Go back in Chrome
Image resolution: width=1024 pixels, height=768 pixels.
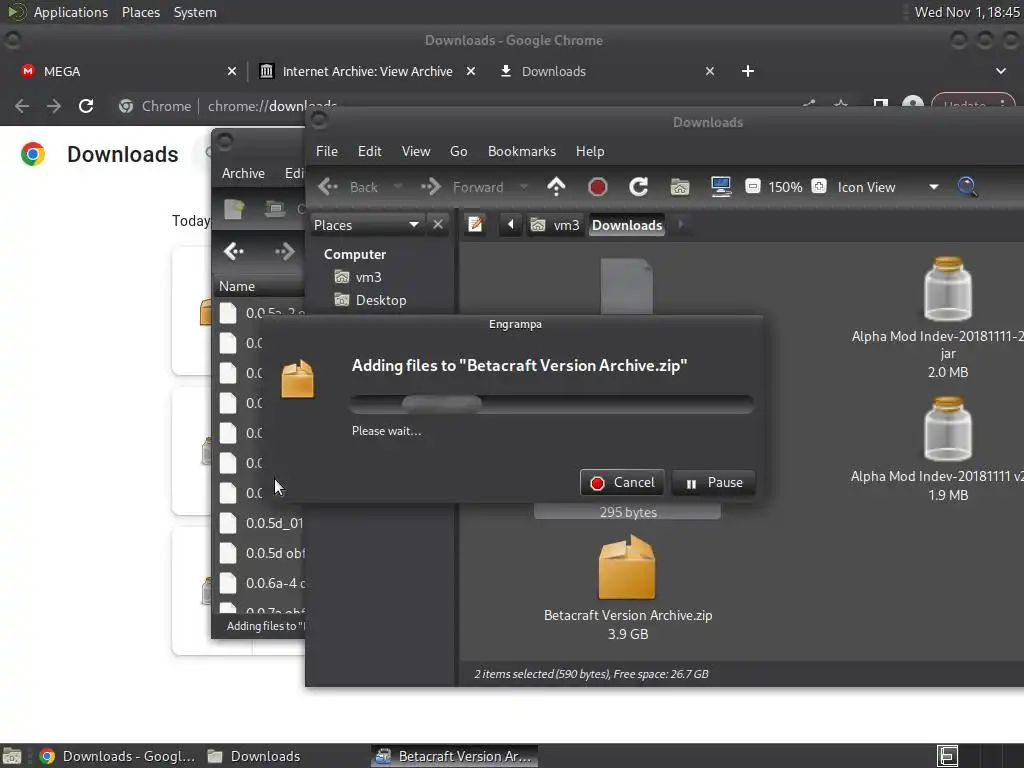[x=22, y=106]
